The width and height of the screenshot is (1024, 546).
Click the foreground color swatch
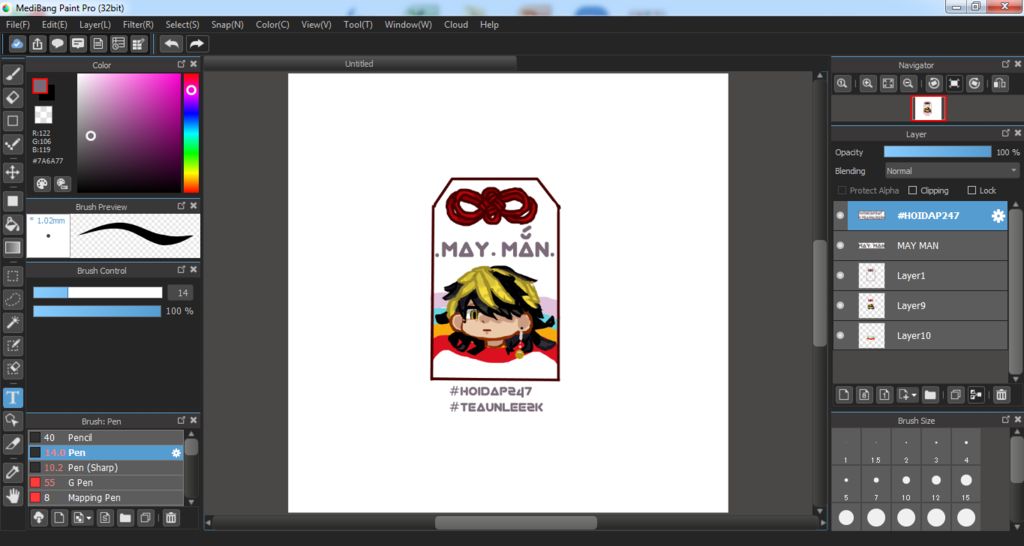coord(40,86)
